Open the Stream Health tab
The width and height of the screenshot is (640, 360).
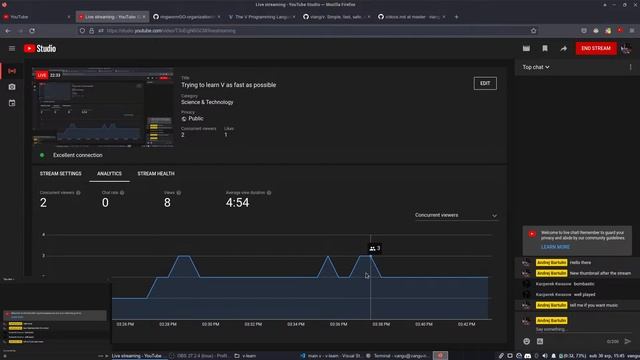[x=156, y=174]
